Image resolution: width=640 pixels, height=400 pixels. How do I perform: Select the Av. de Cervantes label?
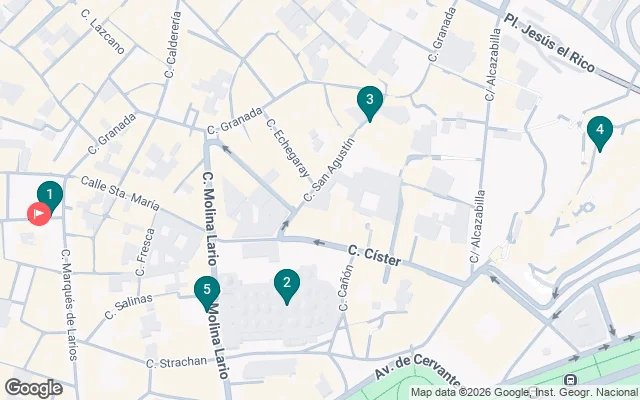[418, 371]
